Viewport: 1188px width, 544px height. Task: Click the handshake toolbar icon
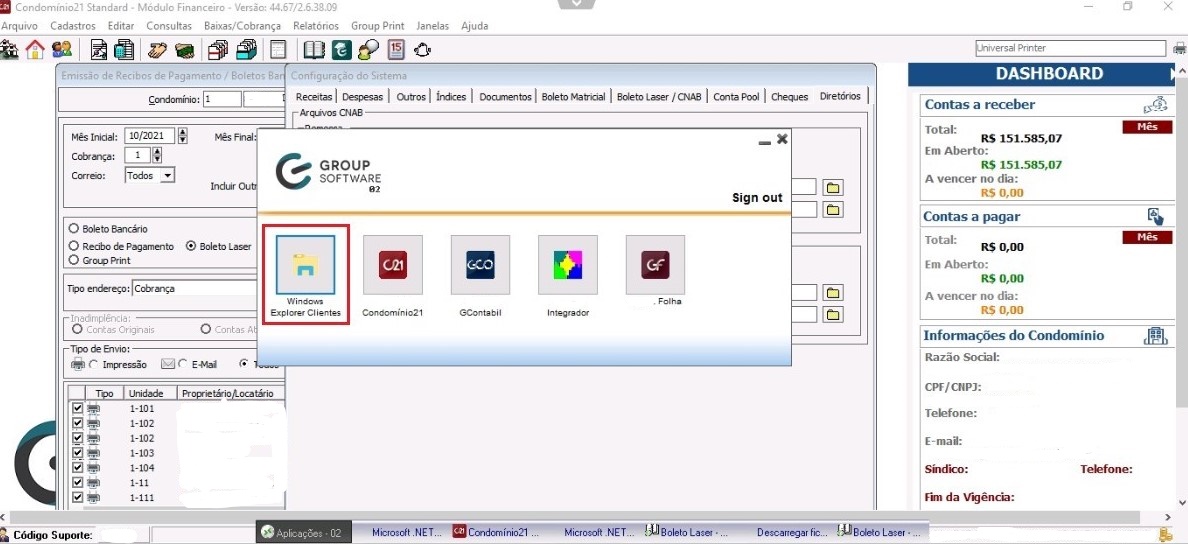pyautogui.click(x=158, y=50)
